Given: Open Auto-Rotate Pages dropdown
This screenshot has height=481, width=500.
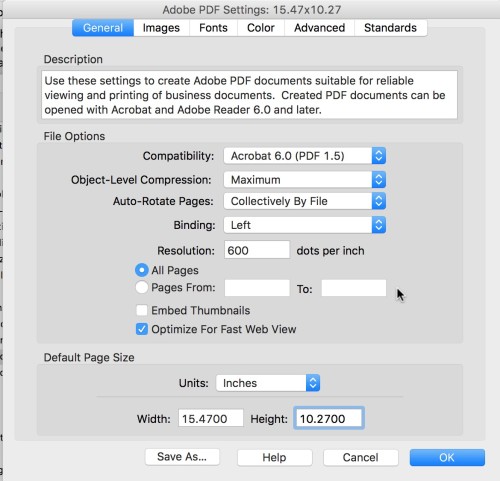Looking at the screenshot, I should 305,201.
